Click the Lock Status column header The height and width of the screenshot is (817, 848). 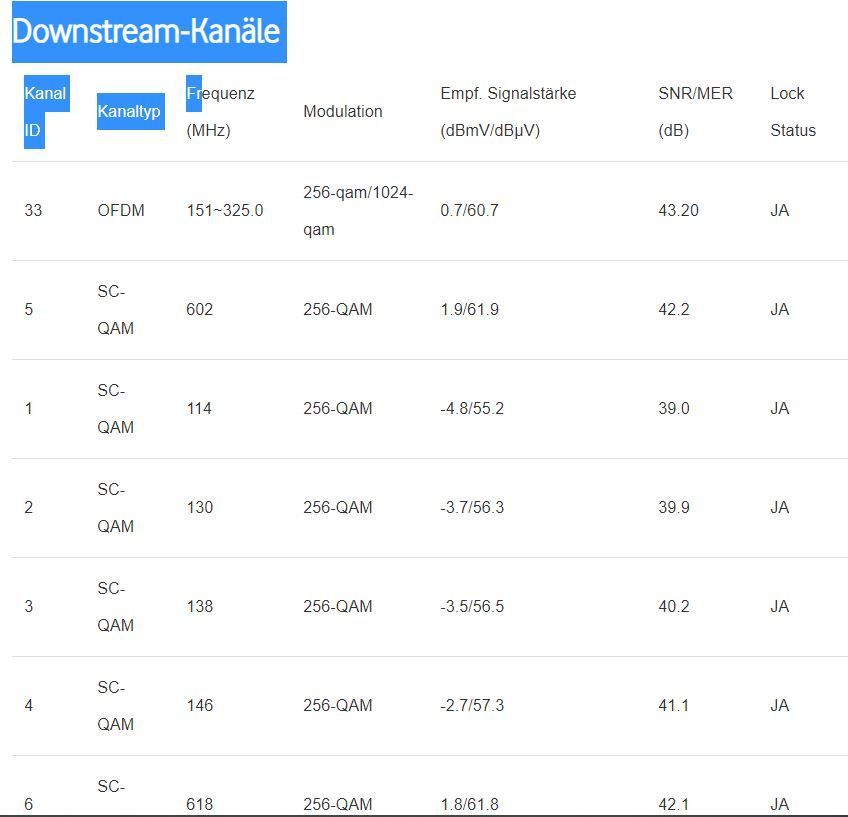793,112
